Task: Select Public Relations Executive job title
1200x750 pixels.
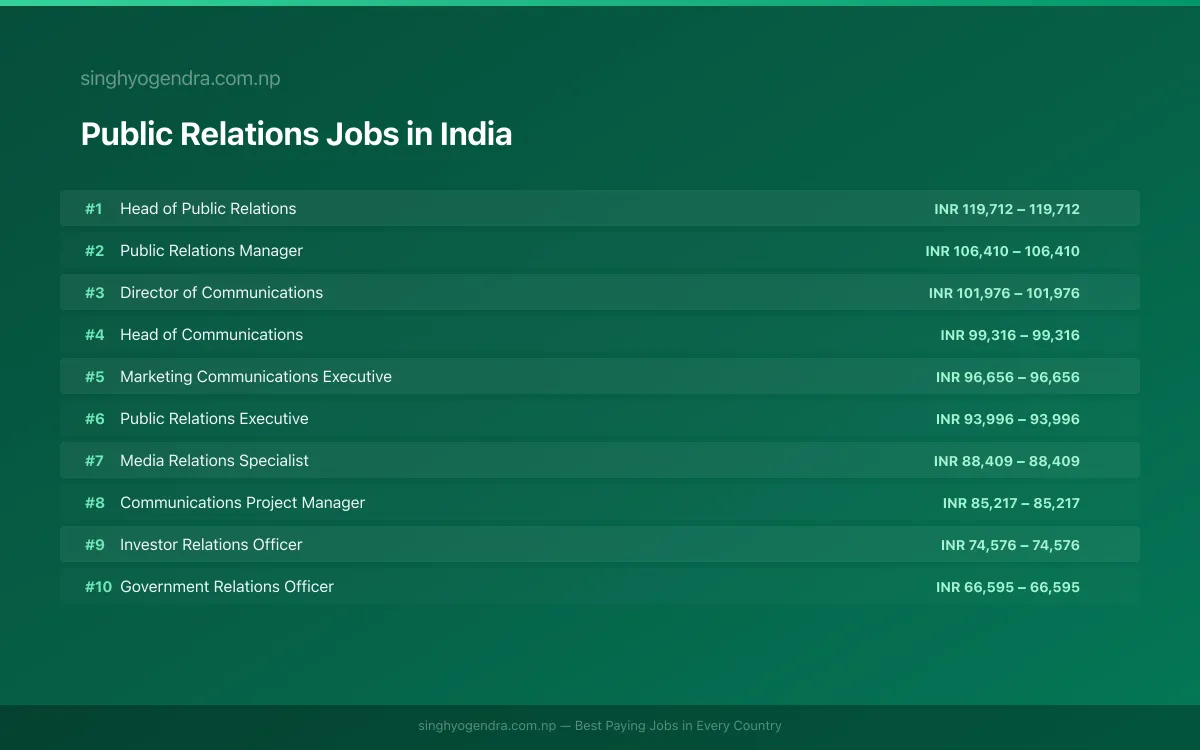Action: [214, 419]
